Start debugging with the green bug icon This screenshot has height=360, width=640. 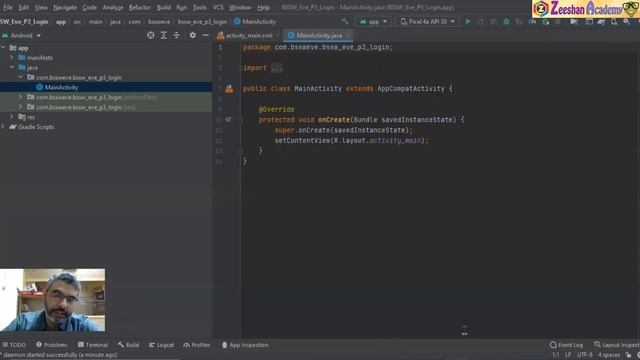[x=506, y=21]
